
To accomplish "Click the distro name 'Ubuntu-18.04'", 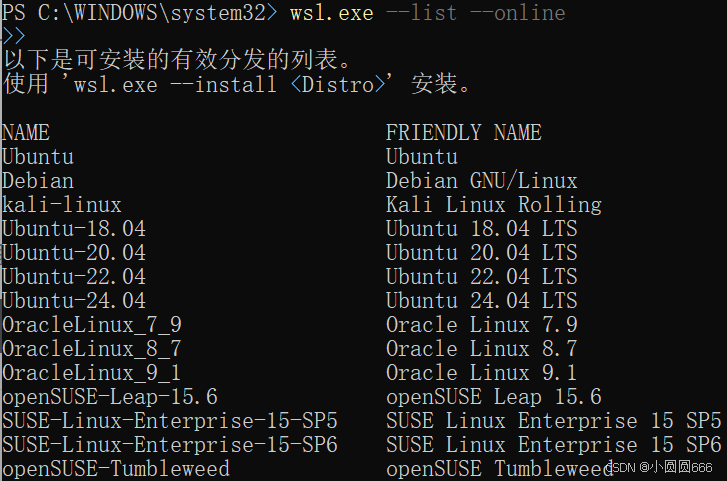I will click(x=74, y=229).
